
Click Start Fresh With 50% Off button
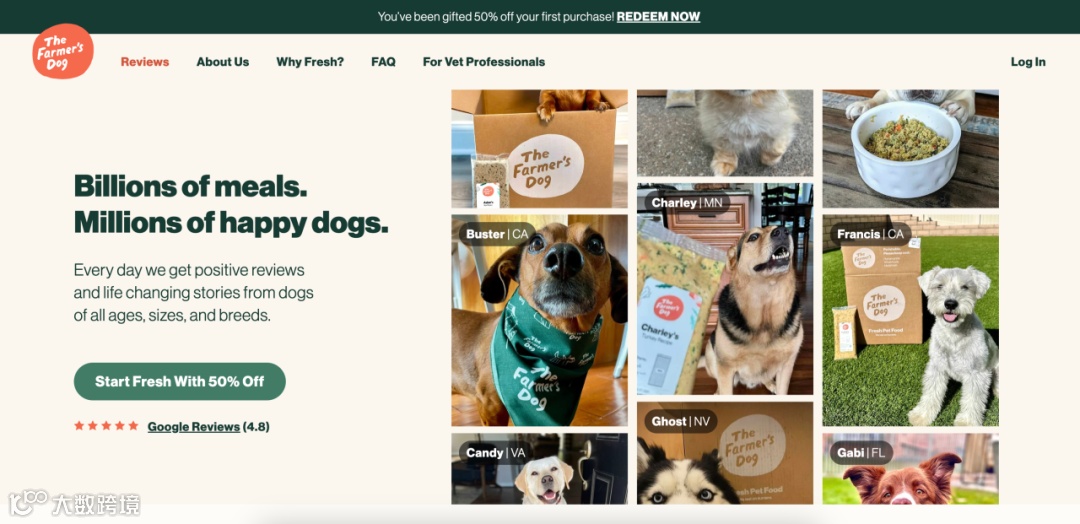tap(180, 381)
